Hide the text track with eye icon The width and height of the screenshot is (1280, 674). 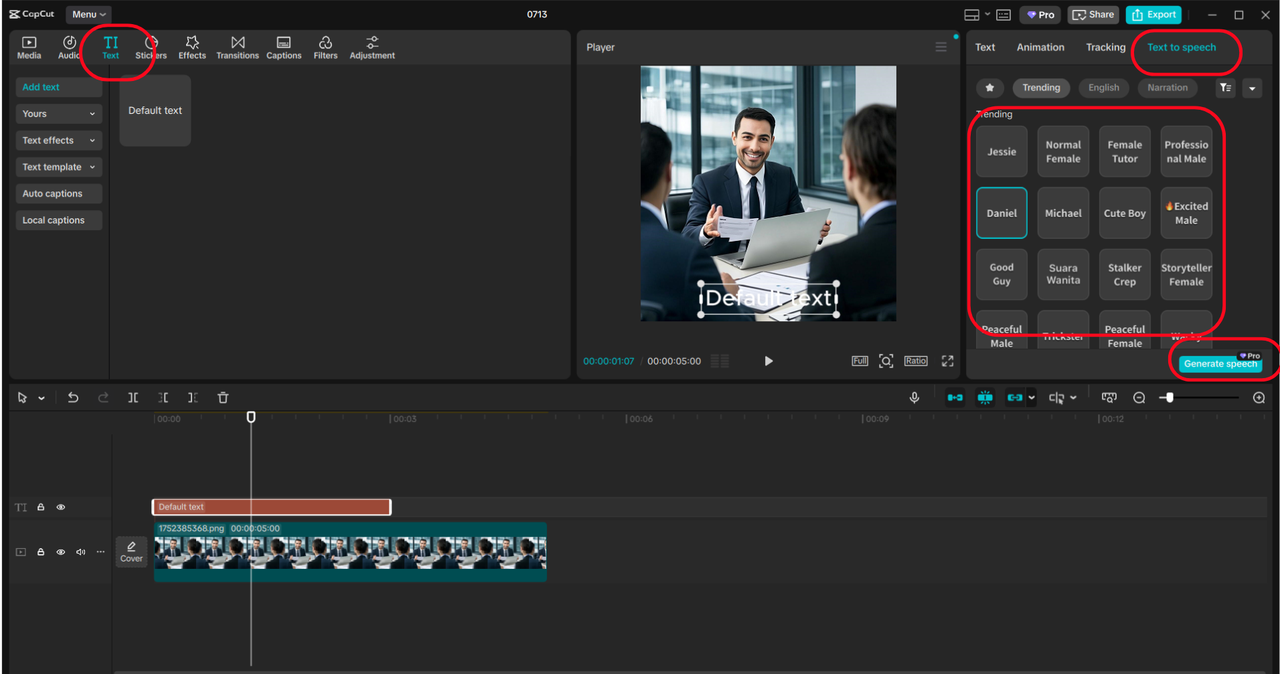pos(61,507)
